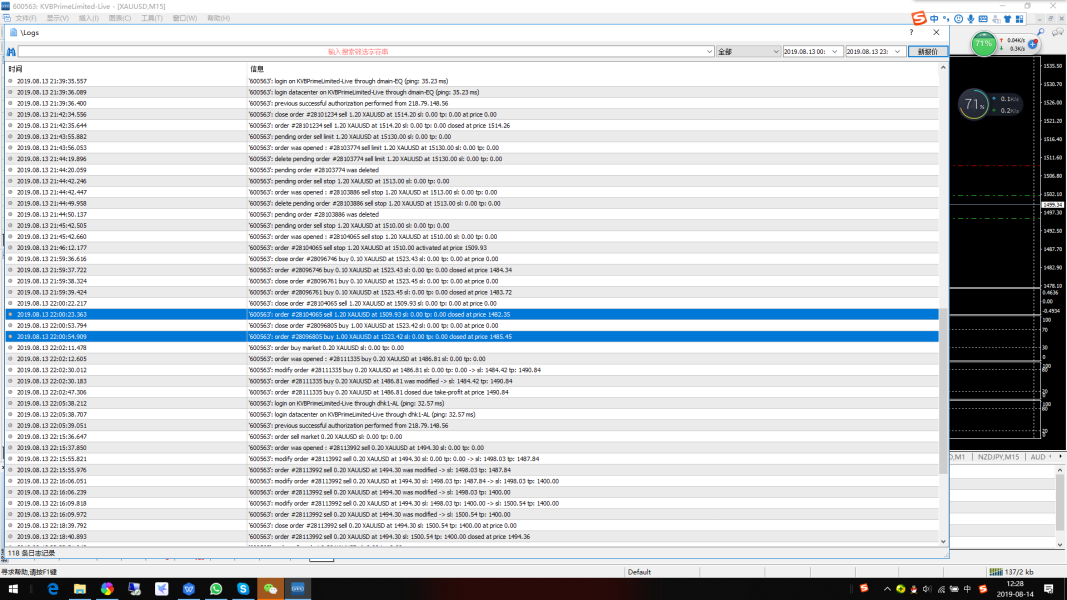Viewport: 1067px width, 600px height.
Task: Open the 工具(T) menu
Action: pyautogui.click(x=151, y=18)
